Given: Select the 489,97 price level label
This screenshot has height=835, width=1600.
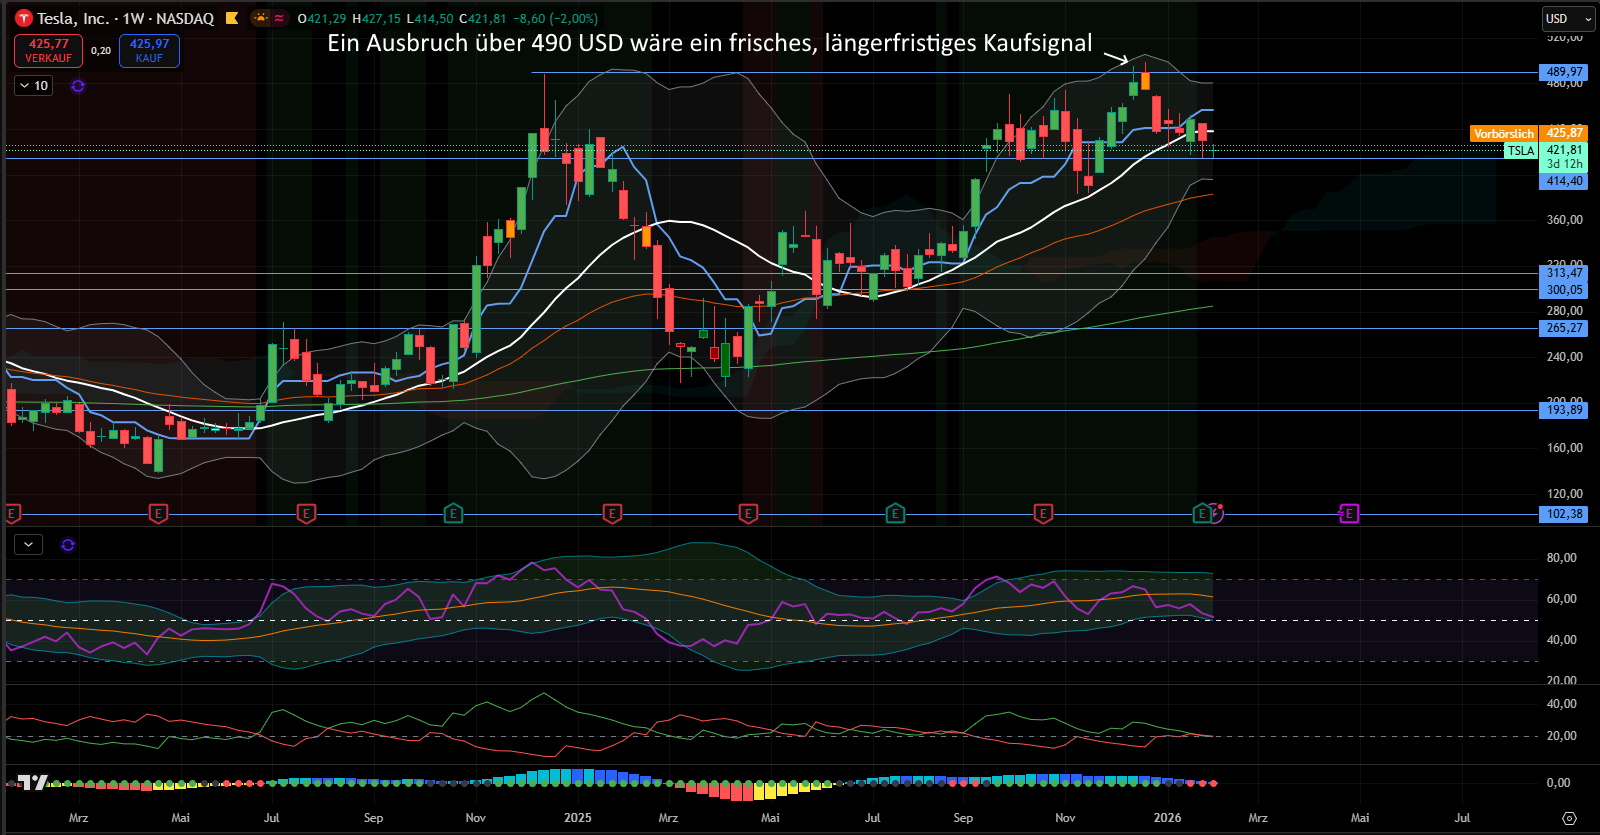Looking at the screenshot, I should (1563, 72).
